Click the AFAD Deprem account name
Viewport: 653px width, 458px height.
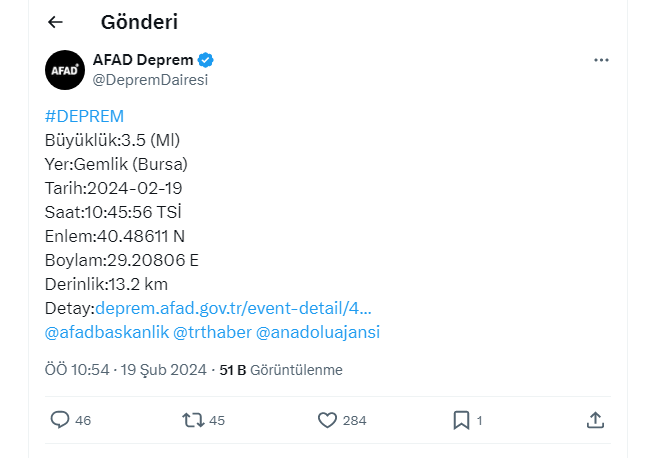coord(145,60)
